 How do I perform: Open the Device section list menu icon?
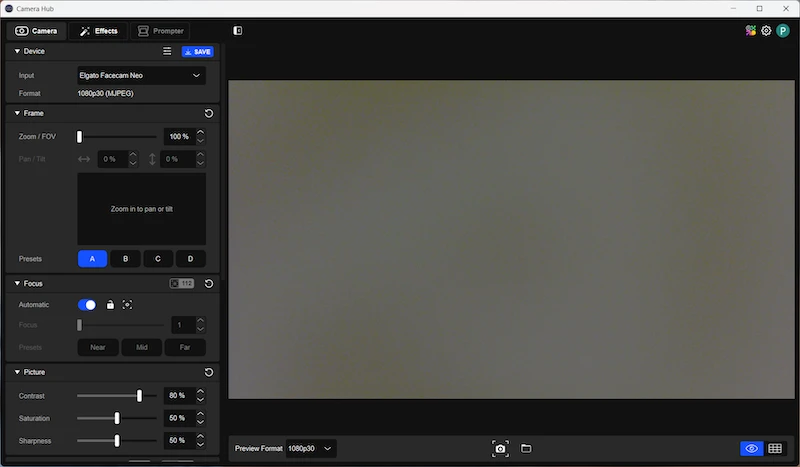(x=167, y=51)
